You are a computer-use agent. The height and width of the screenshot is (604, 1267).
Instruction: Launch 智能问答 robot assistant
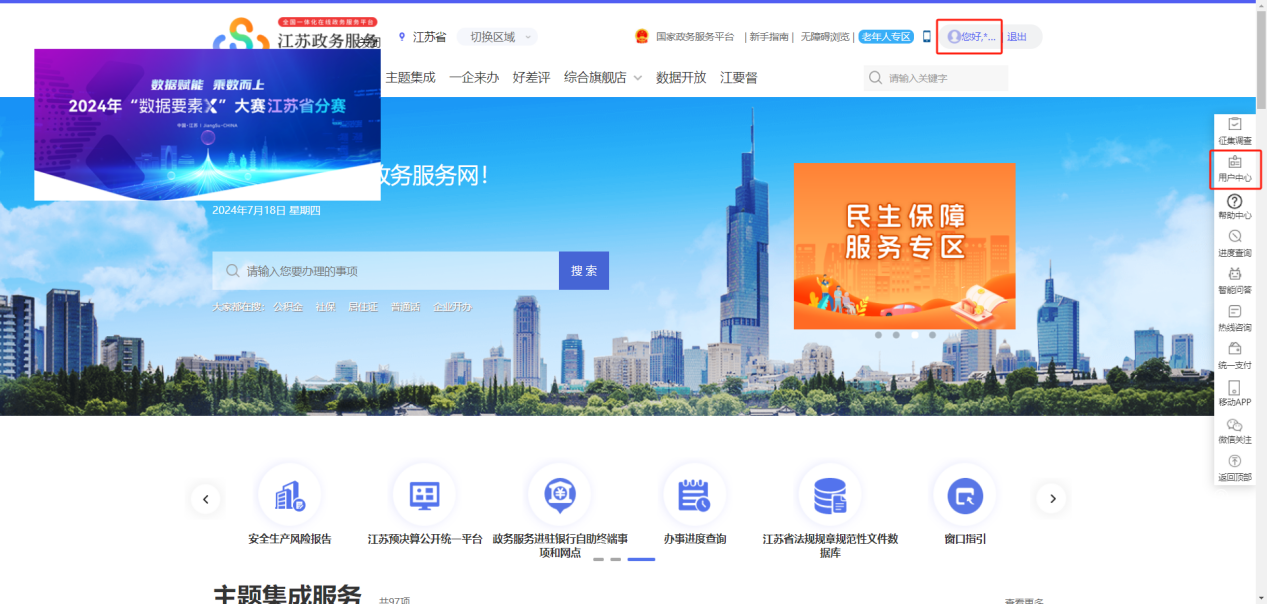tap(1235, 275)
